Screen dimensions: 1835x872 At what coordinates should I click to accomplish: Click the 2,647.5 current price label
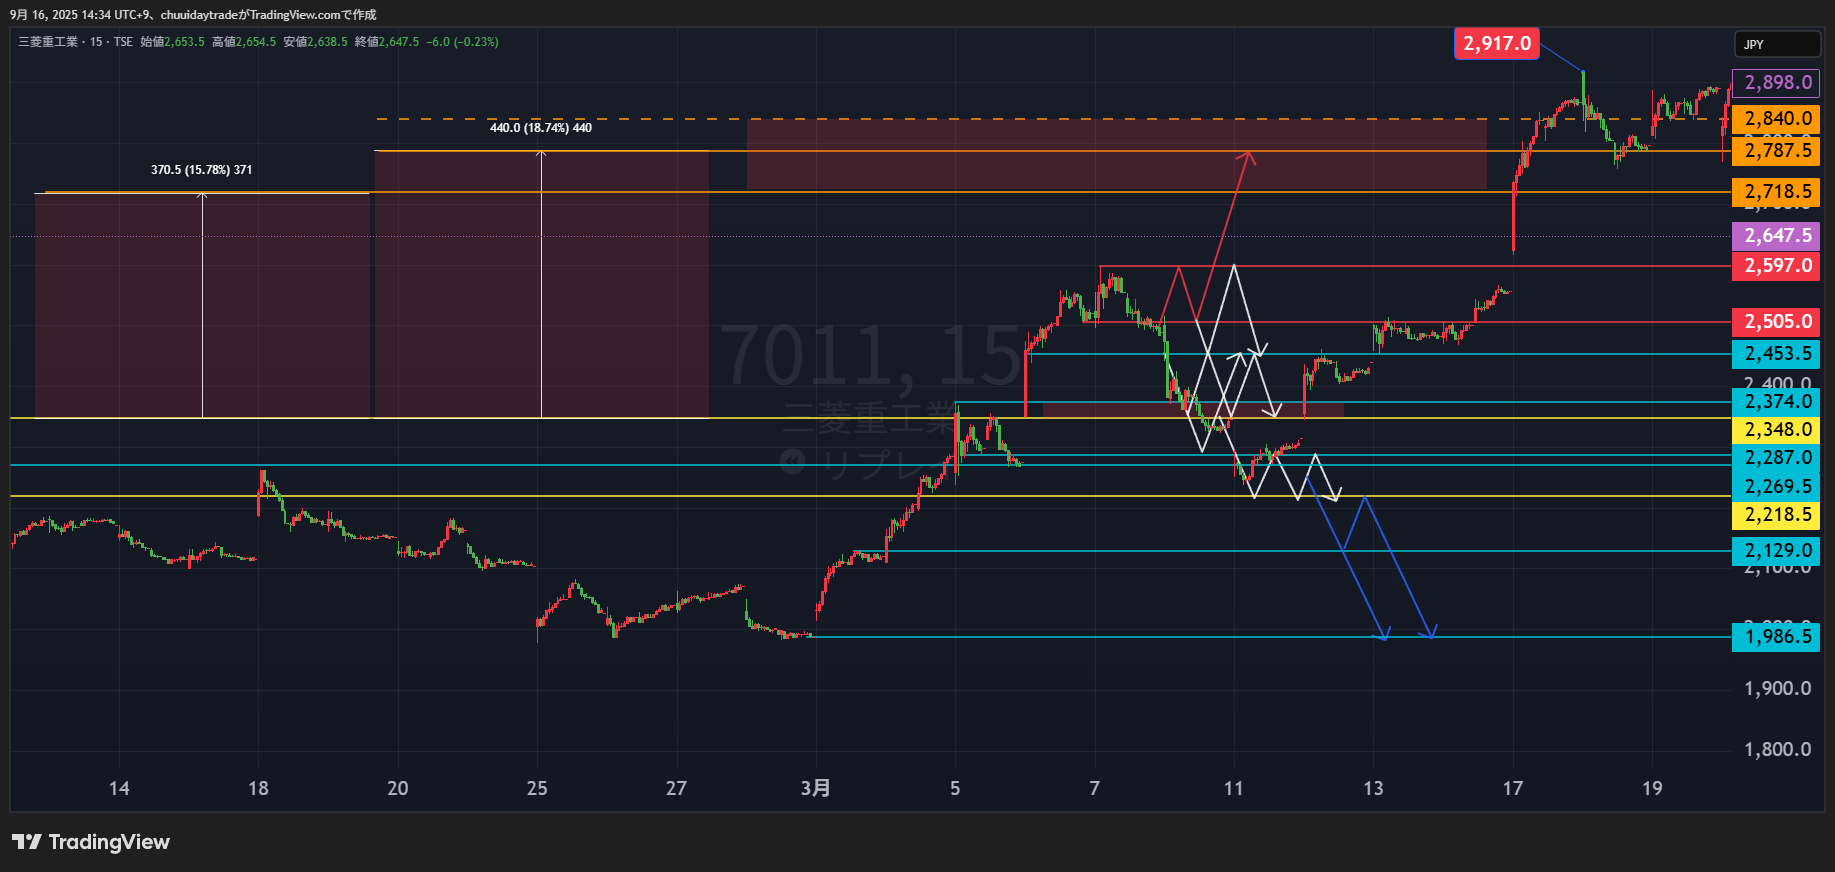[x=1776, y=236]
